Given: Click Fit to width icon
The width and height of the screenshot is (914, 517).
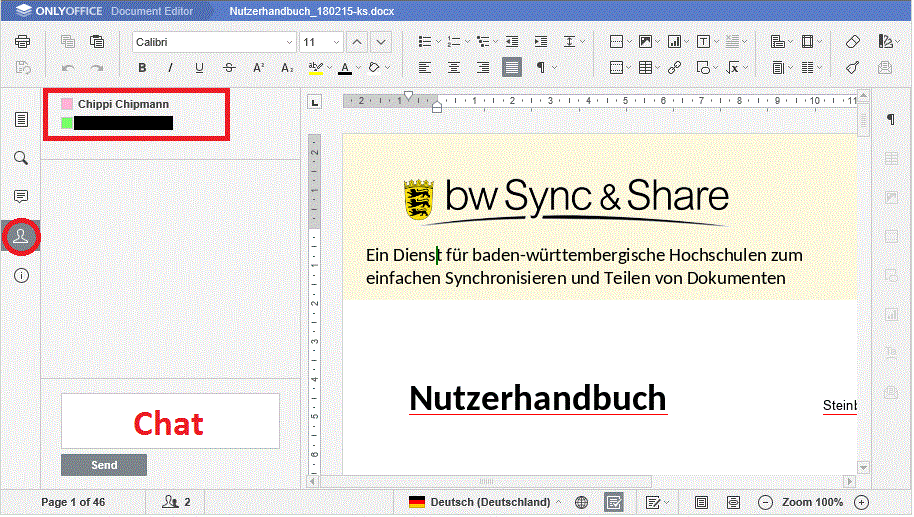Looking at the screenshot, I should 733,502.
